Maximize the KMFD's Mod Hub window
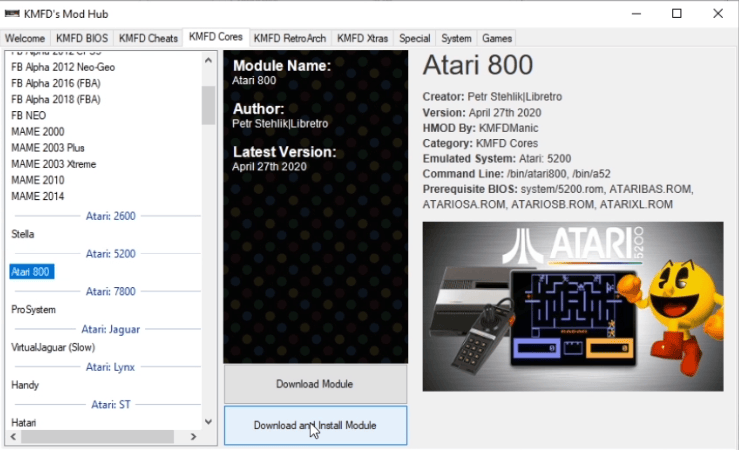 pyautogui.click(x=676, y=14)
